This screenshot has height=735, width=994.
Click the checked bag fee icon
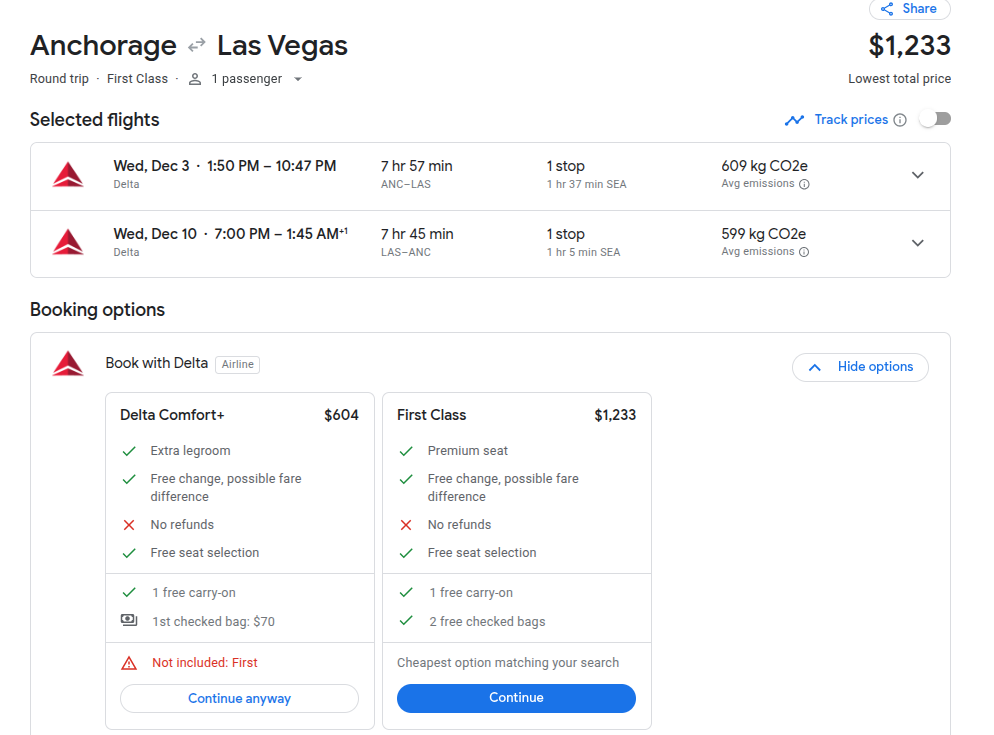(129, 621)
